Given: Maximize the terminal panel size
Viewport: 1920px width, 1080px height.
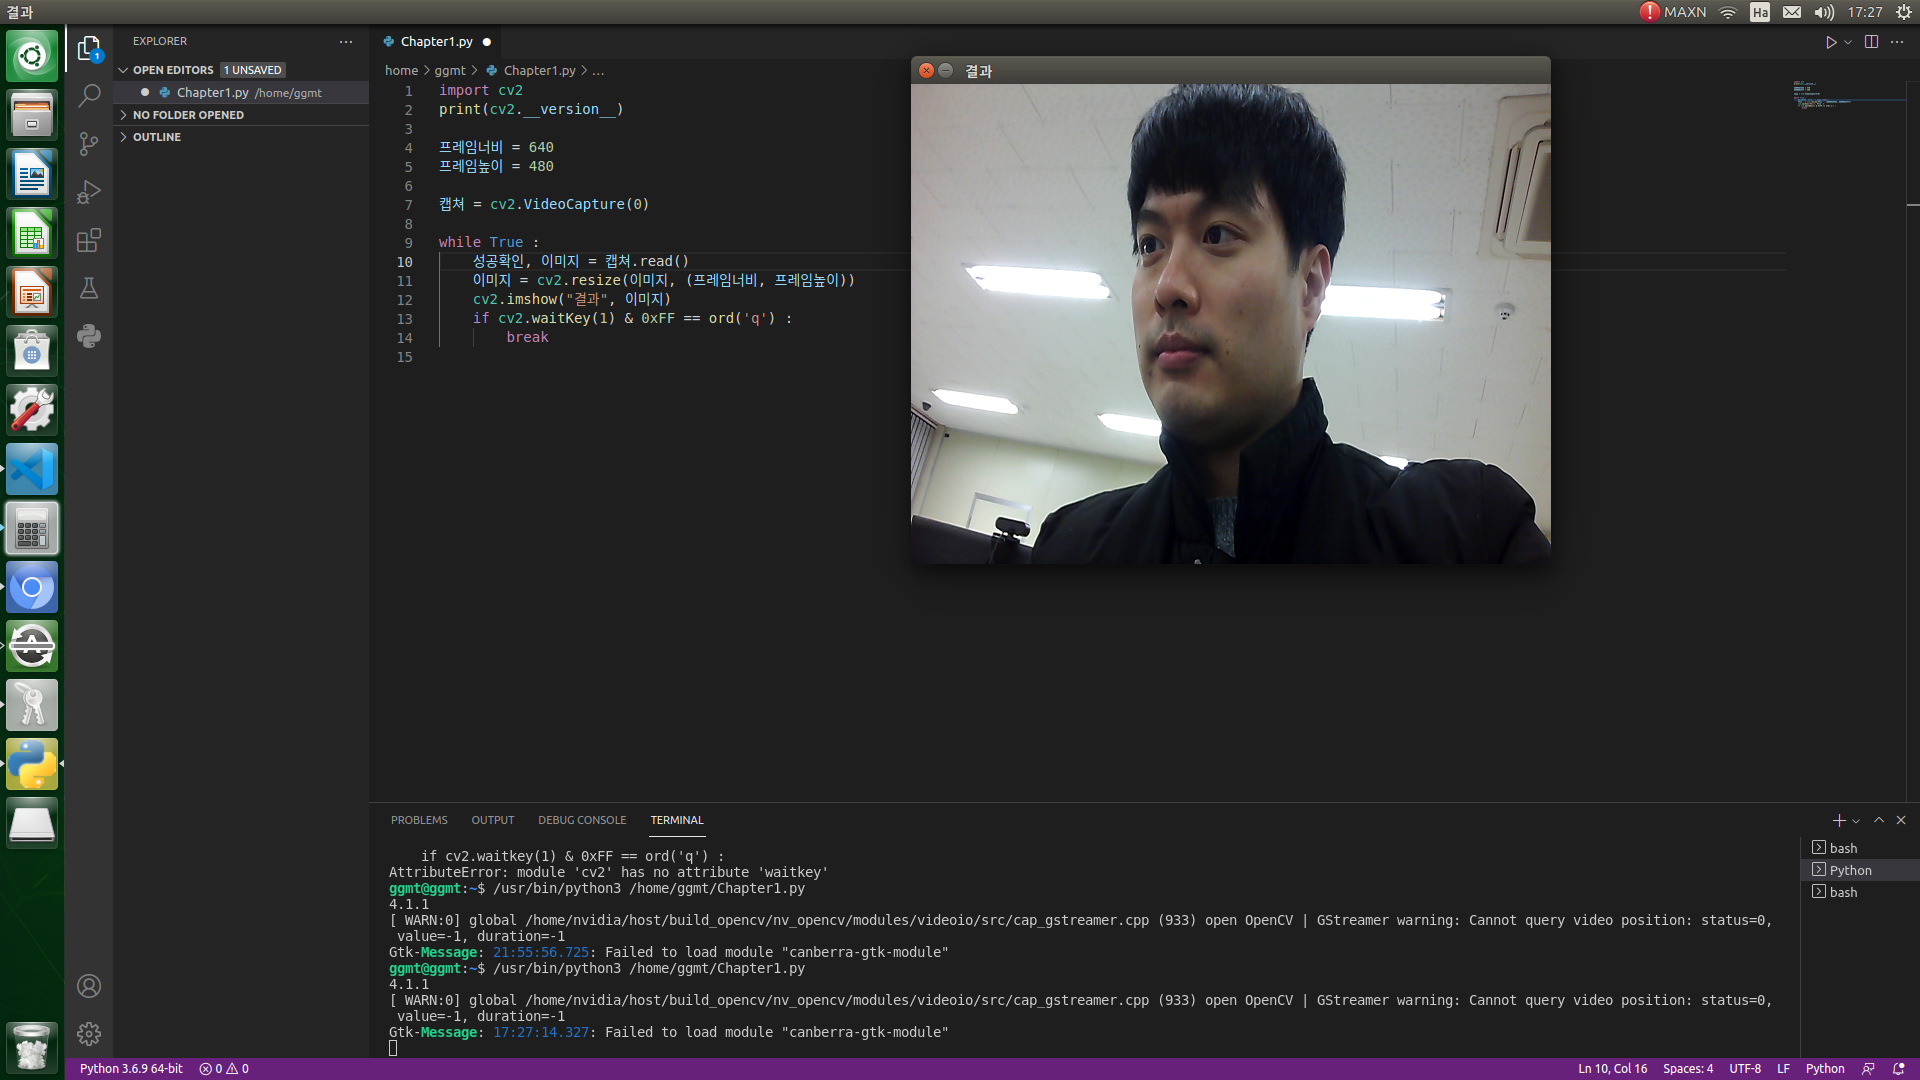Looking at the screenshot, I should point(1879,820).
